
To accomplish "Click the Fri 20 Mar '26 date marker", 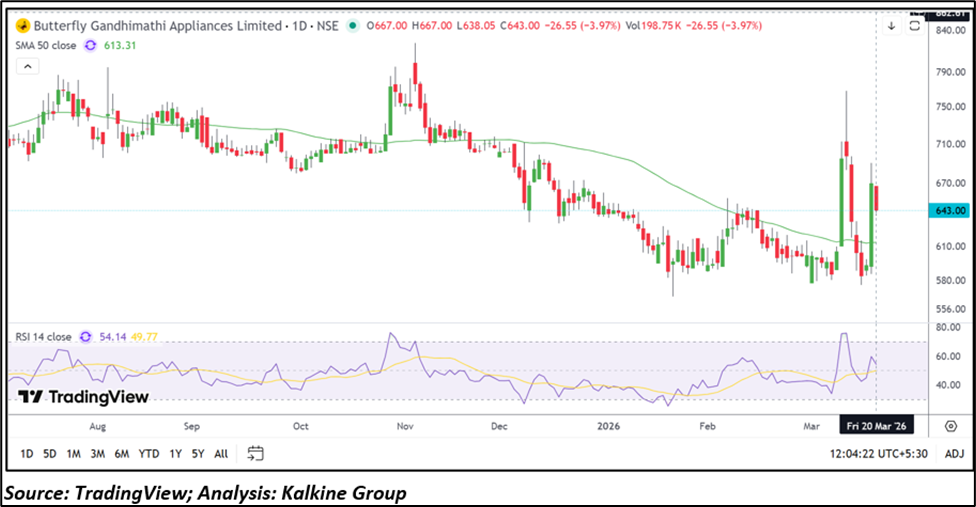I will click(877, 427).
